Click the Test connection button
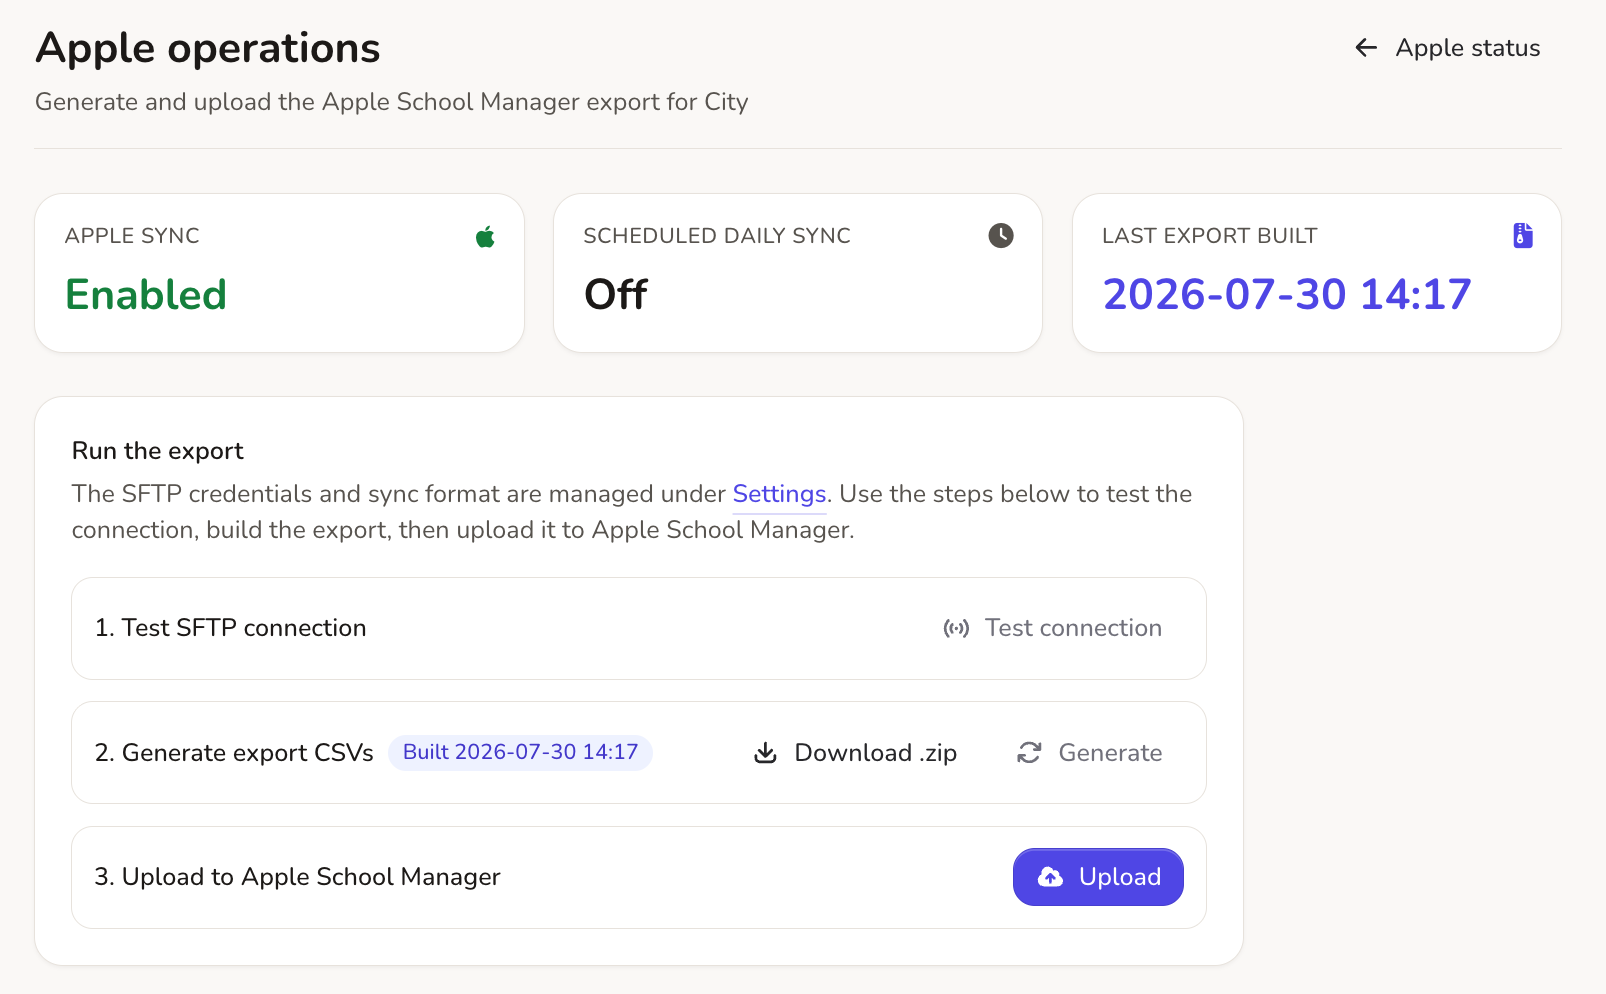Image resolution: width=1606 pixels, height=994 pixels. (x=1053, y=628)
